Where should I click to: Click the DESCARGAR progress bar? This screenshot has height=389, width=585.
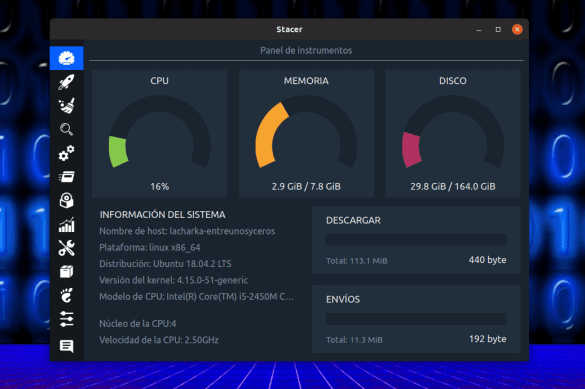click(416, 239)
